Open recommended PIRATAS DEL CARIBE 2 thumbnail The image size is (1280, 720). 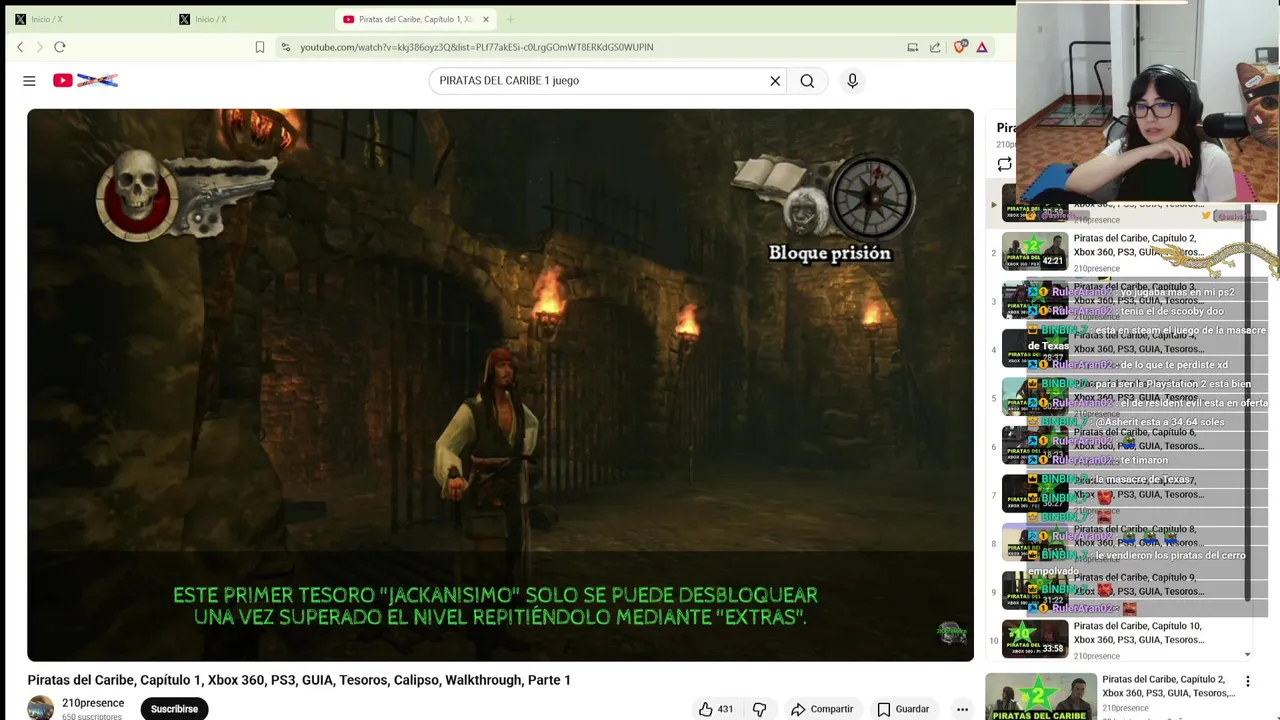click(x=1040, y=697)
